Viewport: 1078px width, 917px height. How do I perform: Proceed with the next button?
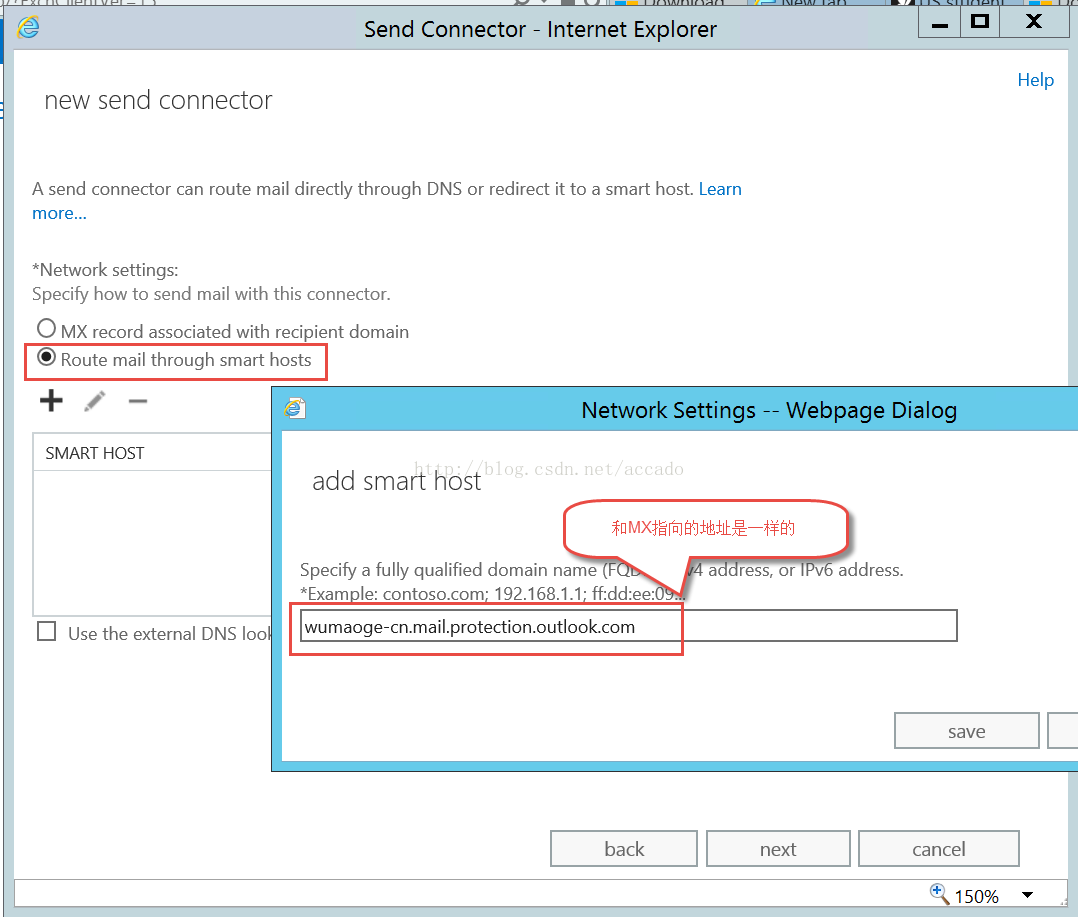point(778,849)
